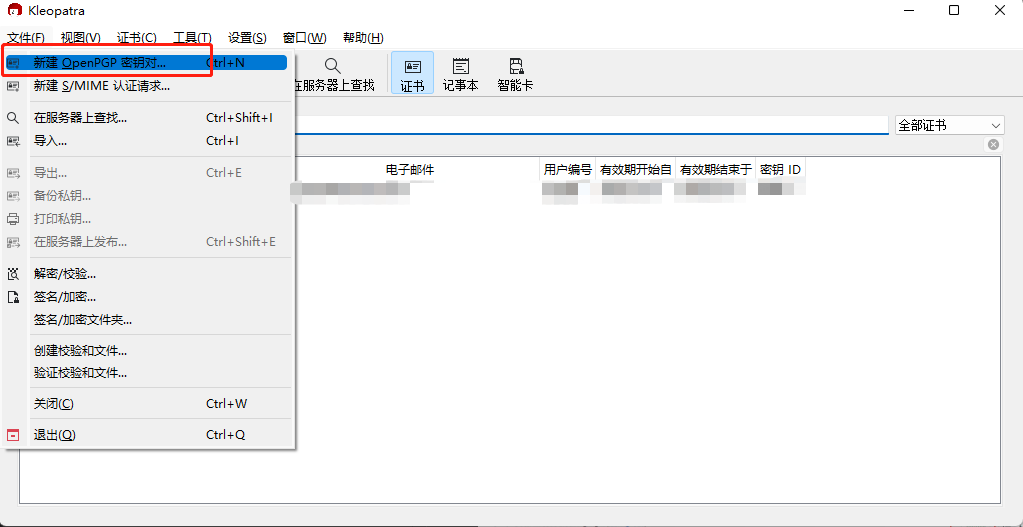Image resolution: width=1023 pixels, height=527 pixels.
Task: Click S/MIME request icon in menu
Action: 13,85
